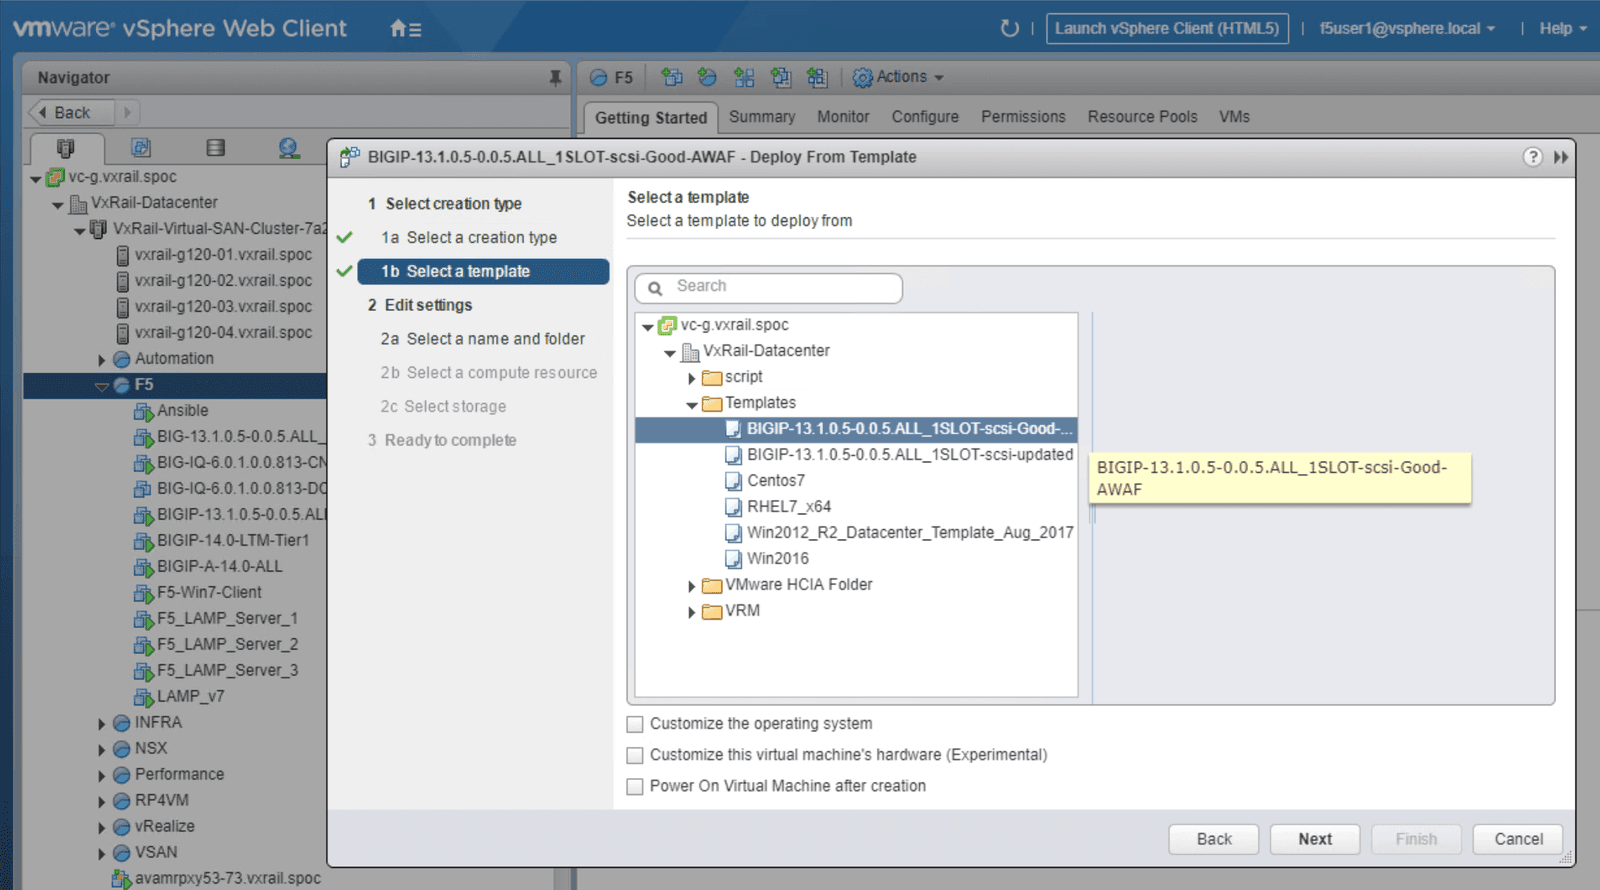Click the template Search field
The width and height of the screenshot is (1600, 890).
pyautogui.click(x=780, y=287)
